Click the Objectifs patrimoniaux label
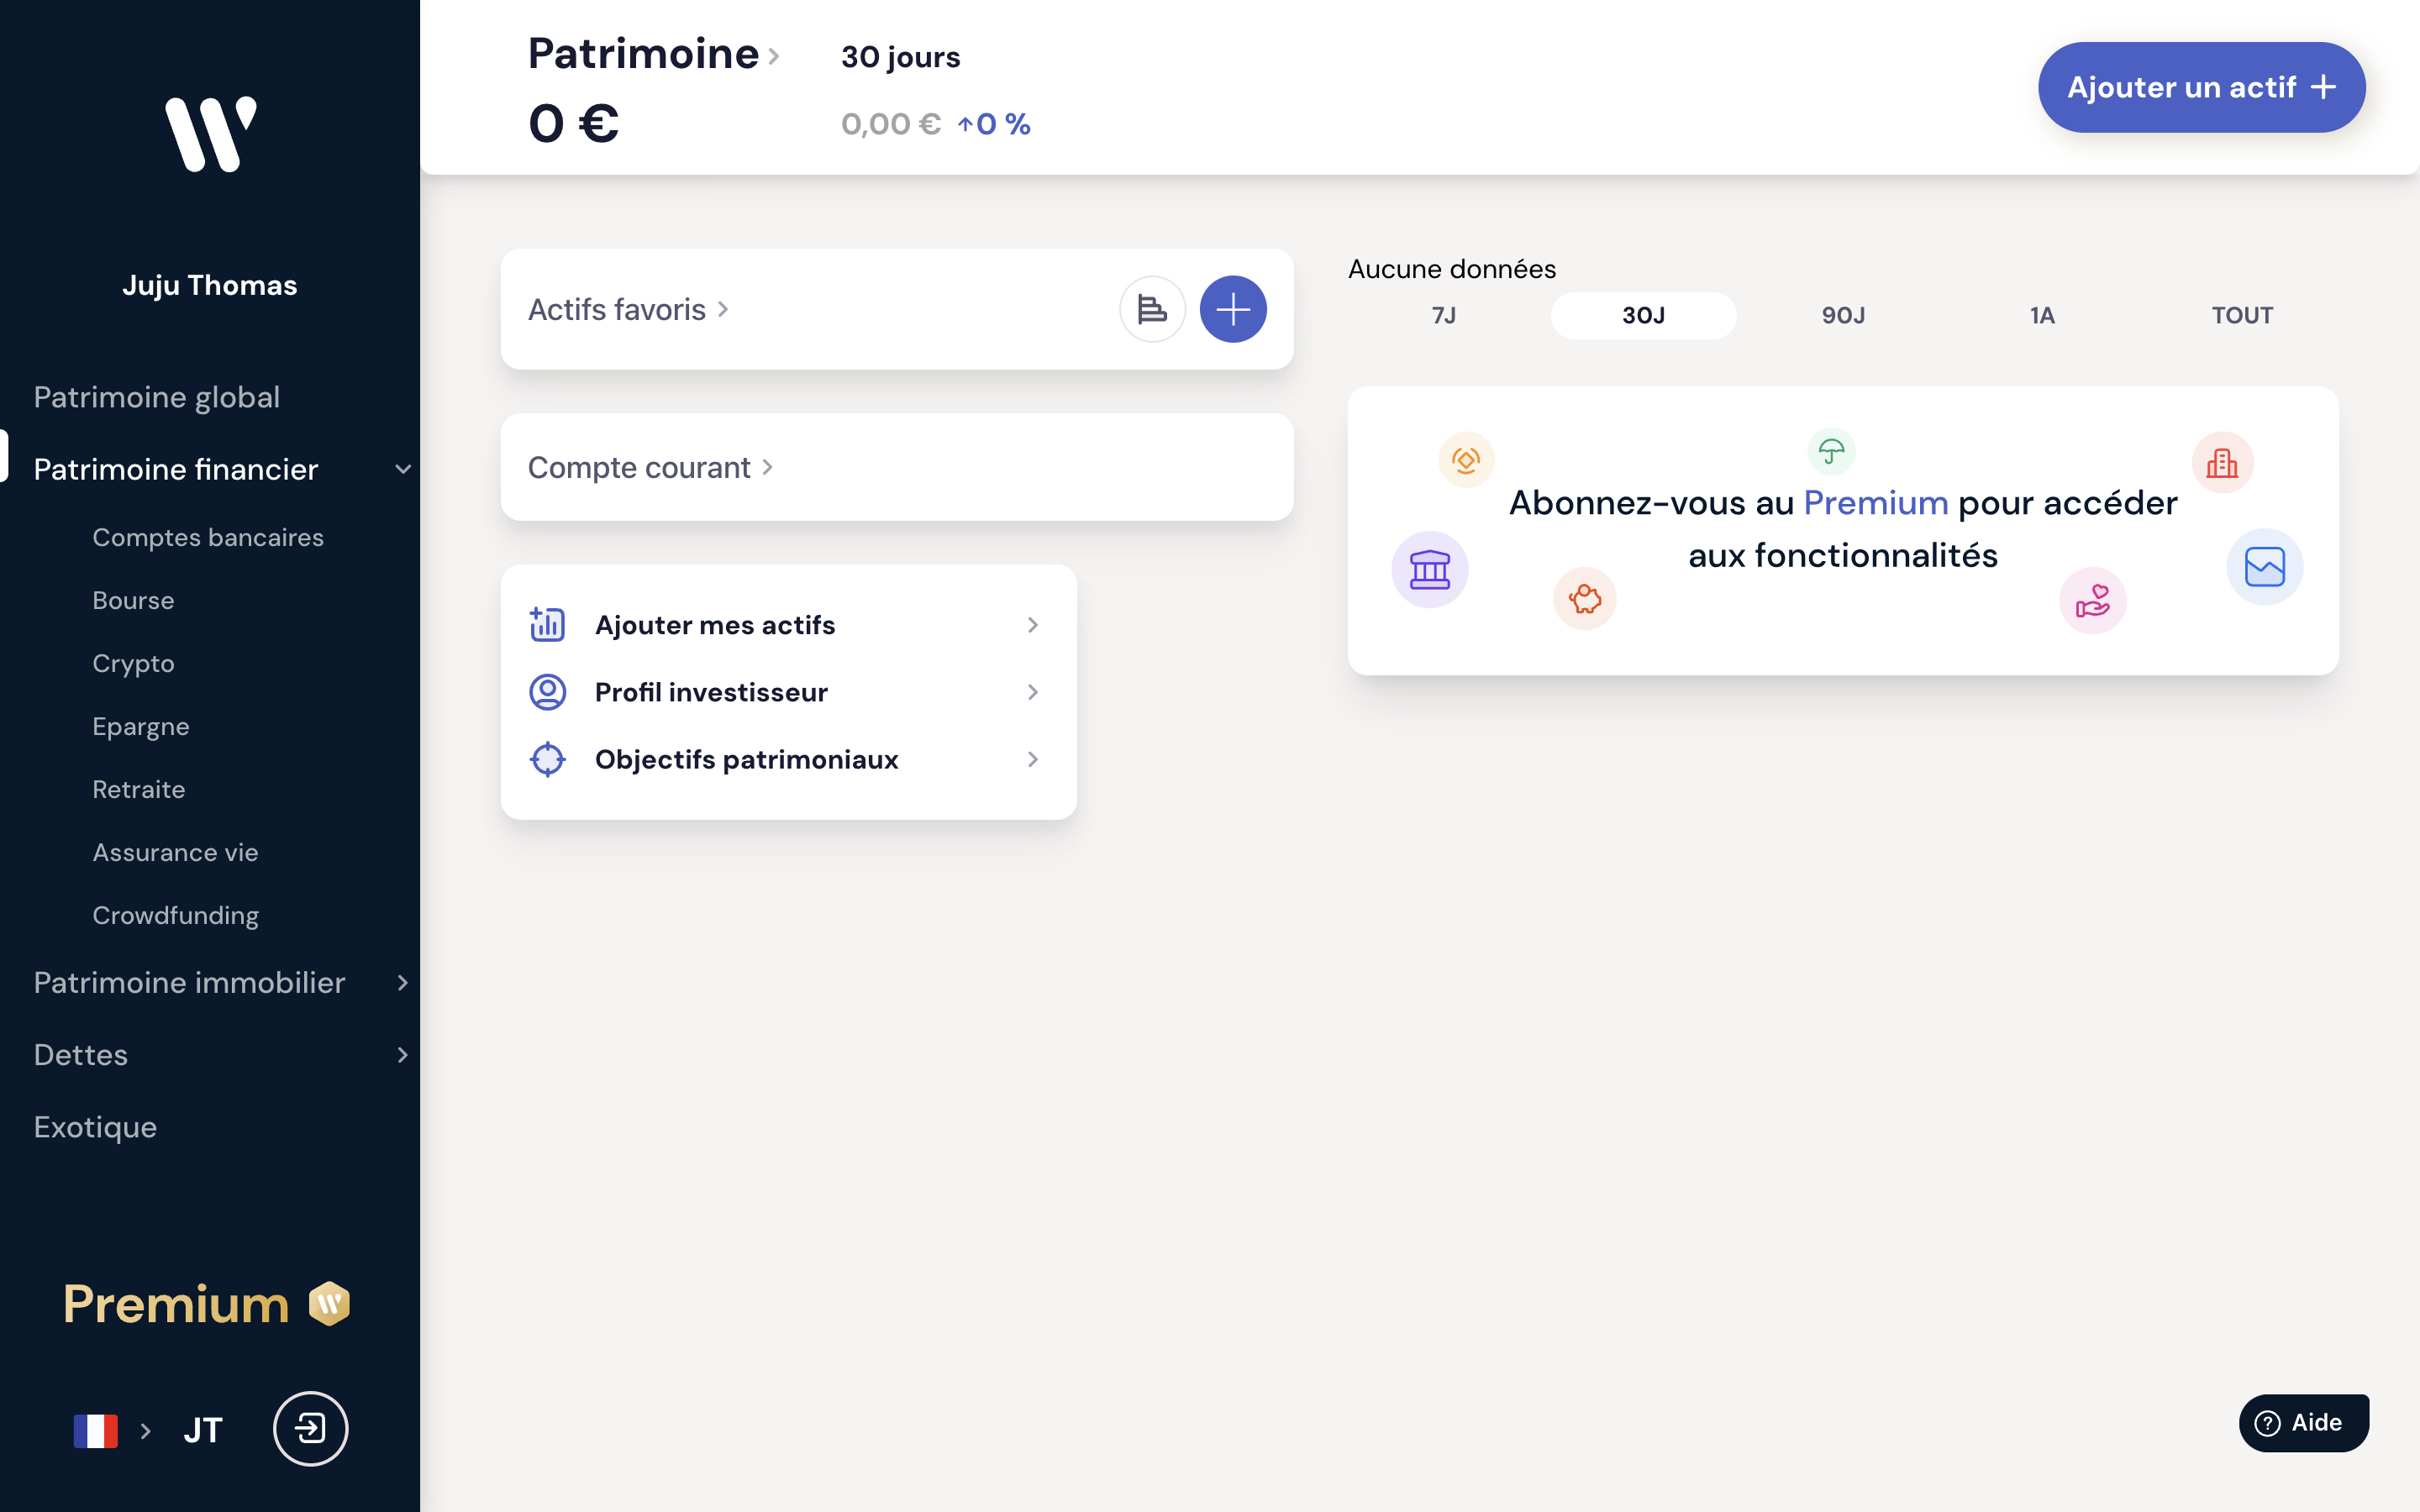This screenshot has height=1512, width=2420. point(746,759)
